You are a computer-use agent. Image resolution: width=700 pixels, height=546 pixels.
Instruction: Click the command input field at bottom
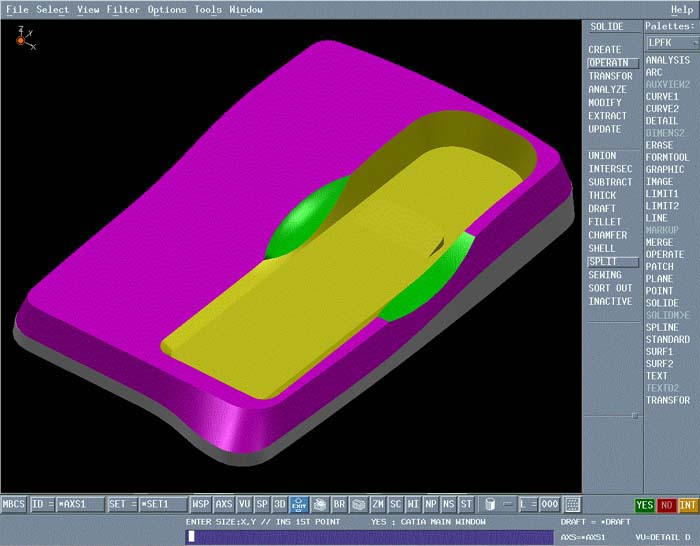coord(368,537)
